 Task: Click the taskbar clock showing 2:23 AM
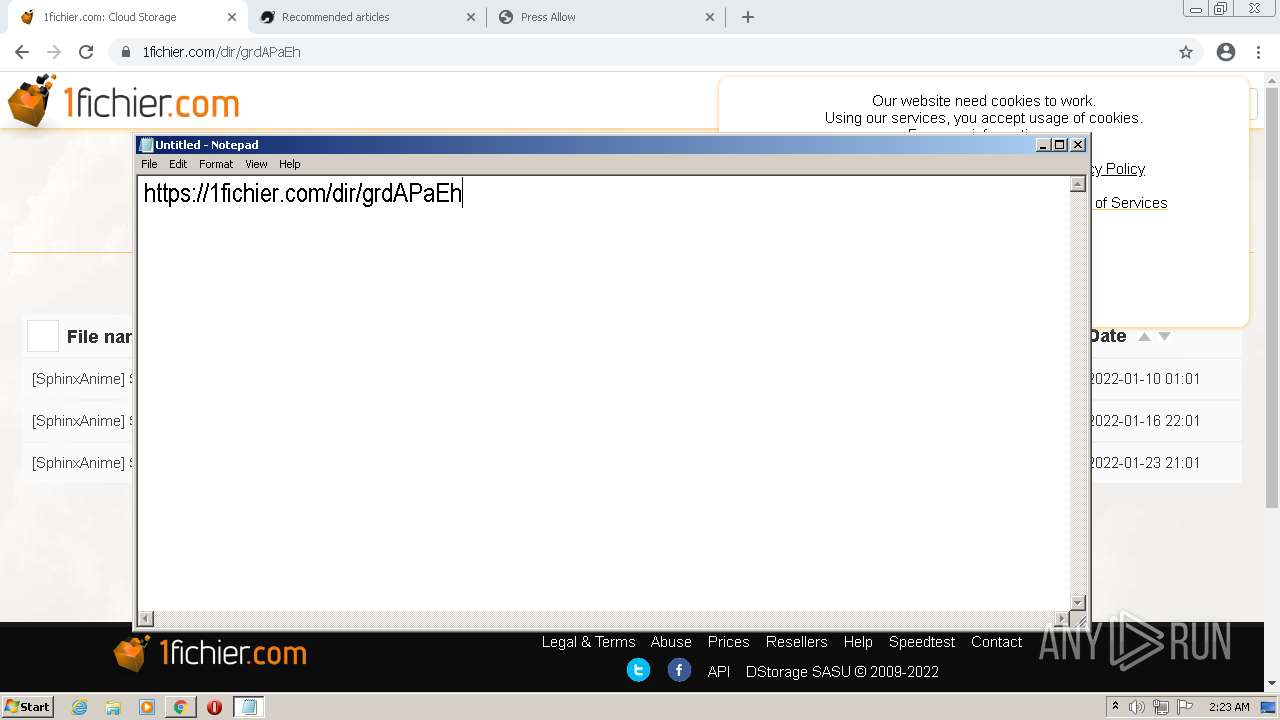1229,707
